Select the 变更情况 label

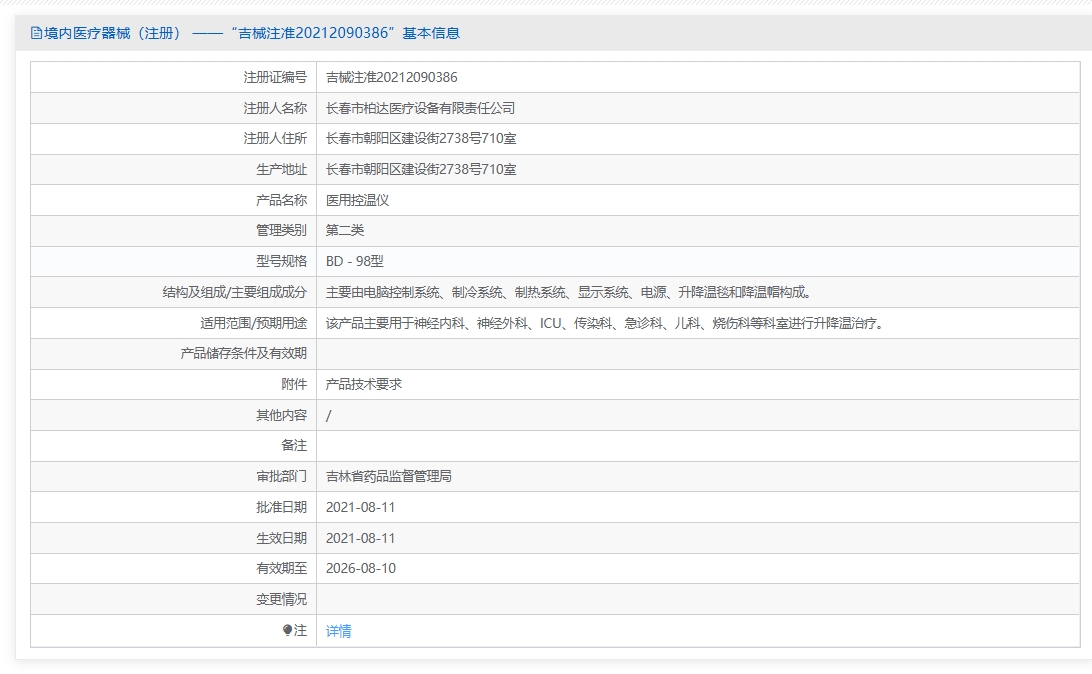coord(281,599)
